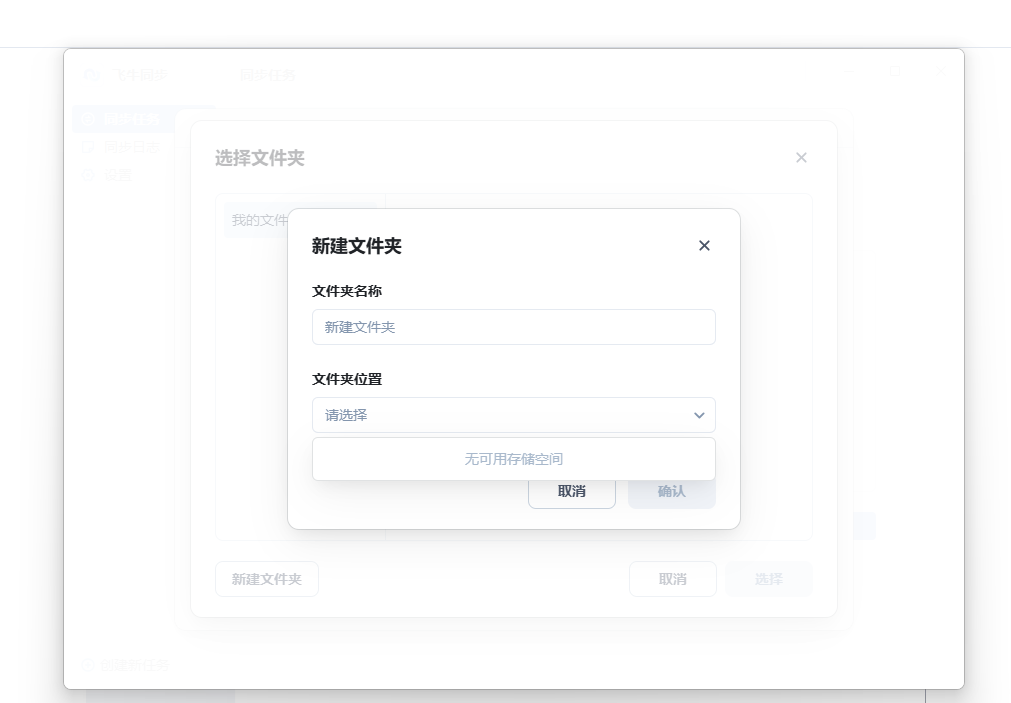Click the 新建文件夹 dialog title text
1011x703 pixels.
coord(357,246)
